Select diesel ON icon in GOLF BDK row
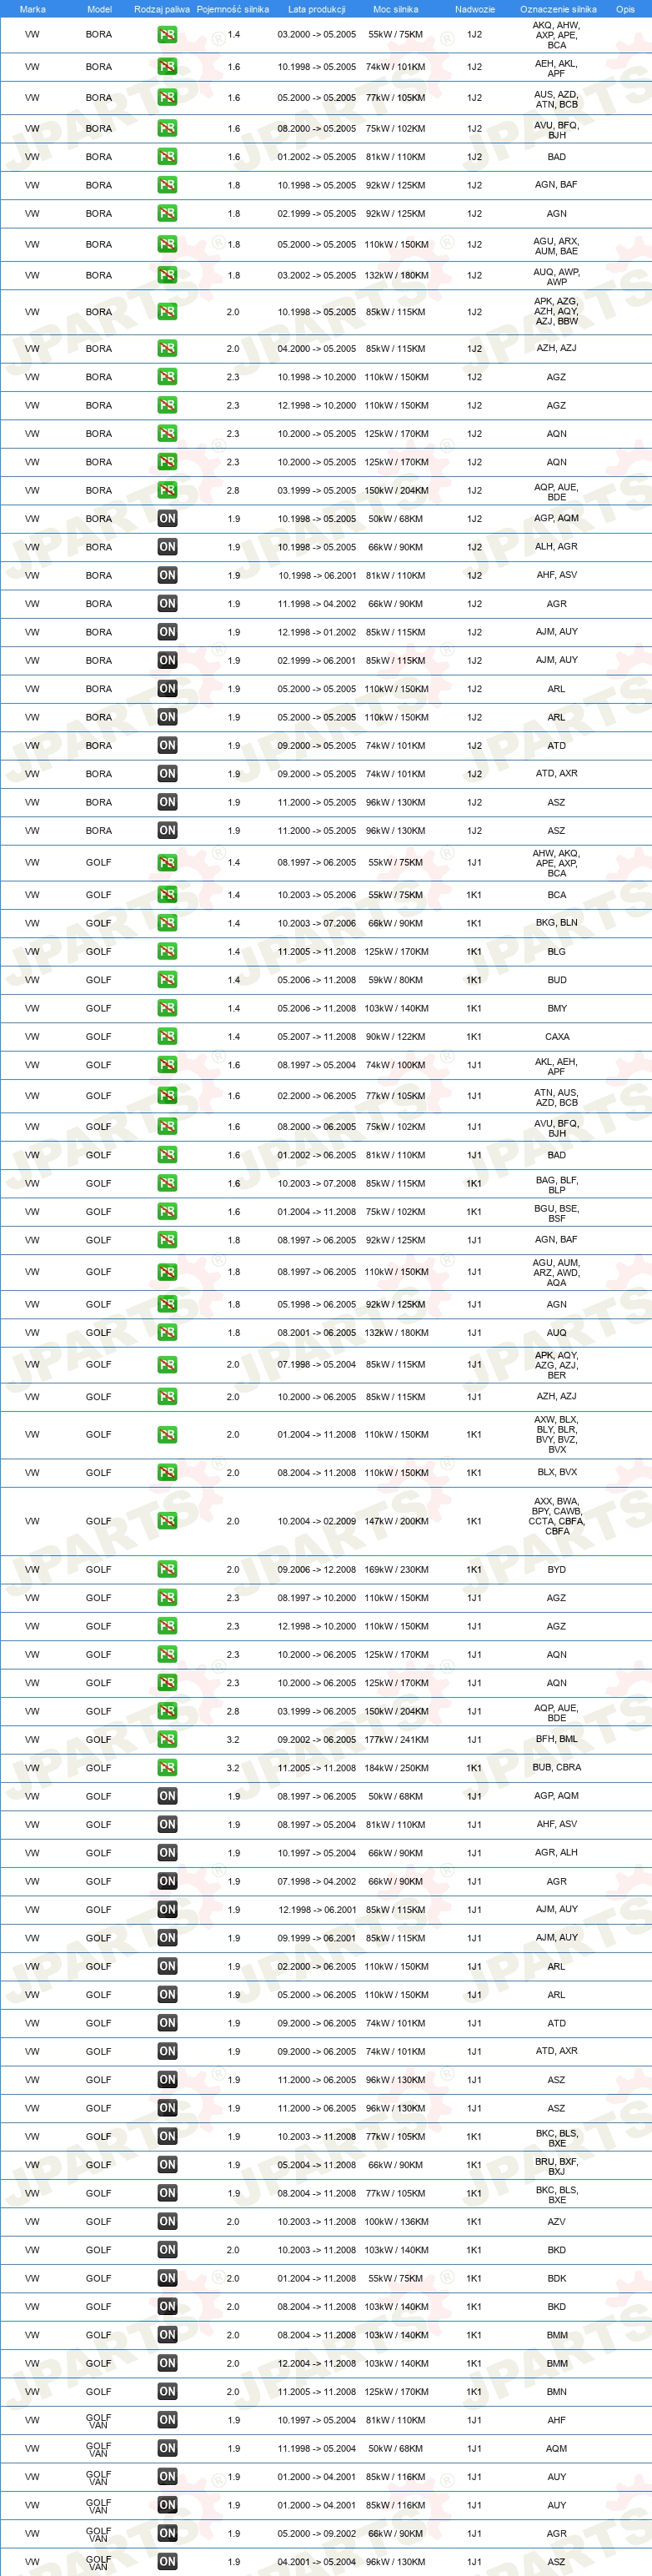 coord(167,2278)
